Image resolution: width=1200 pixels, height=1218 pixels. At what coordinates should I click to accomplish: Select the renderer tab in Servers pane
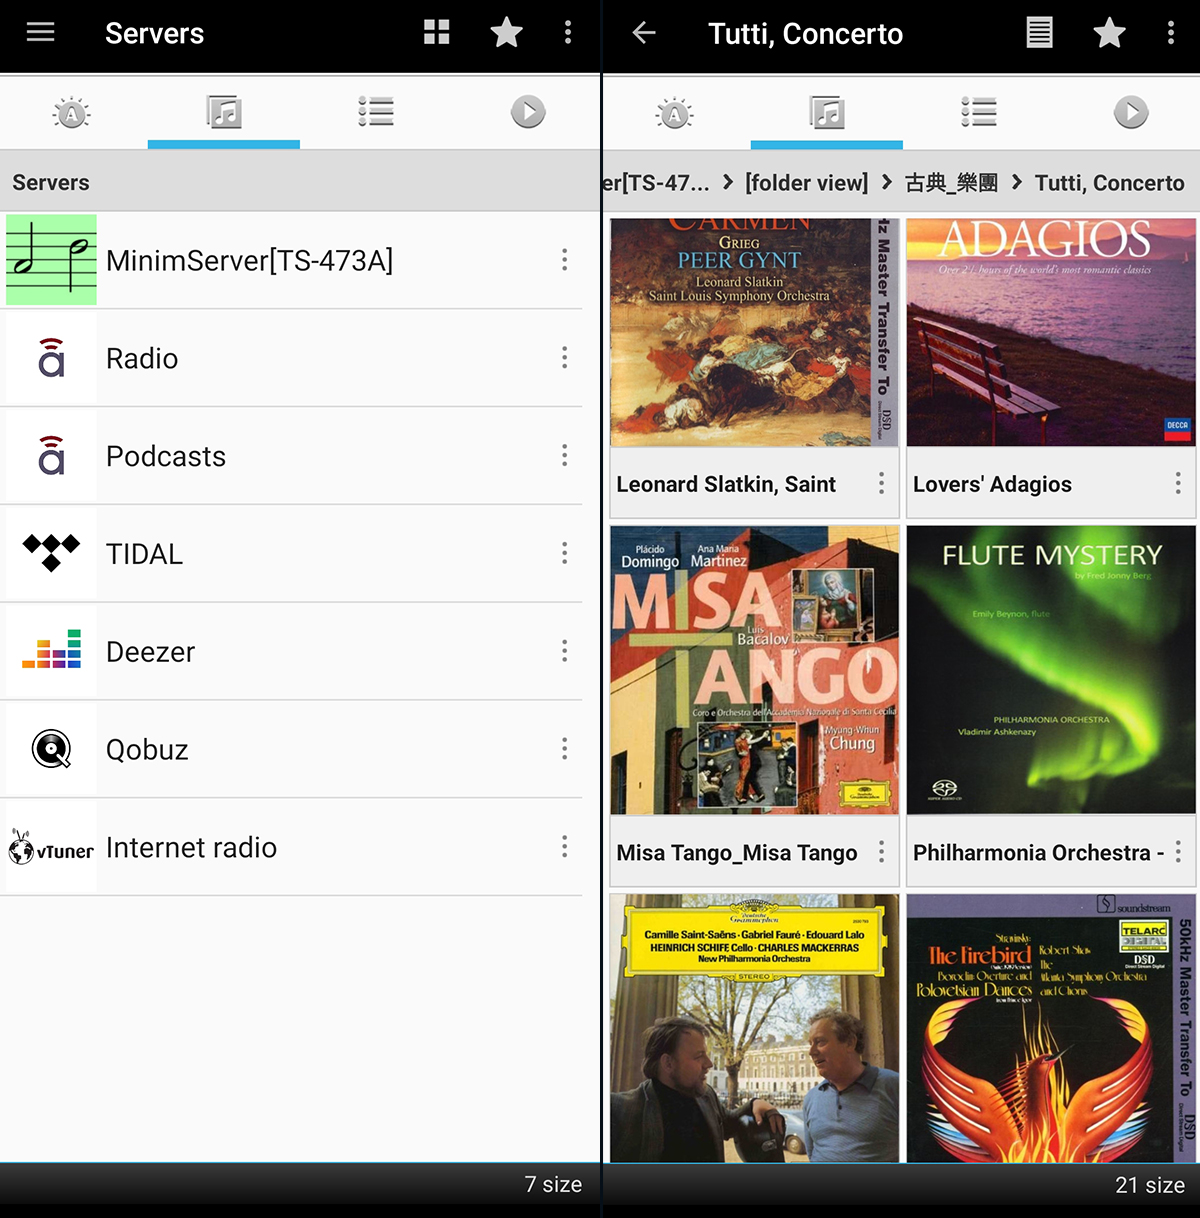72,112
